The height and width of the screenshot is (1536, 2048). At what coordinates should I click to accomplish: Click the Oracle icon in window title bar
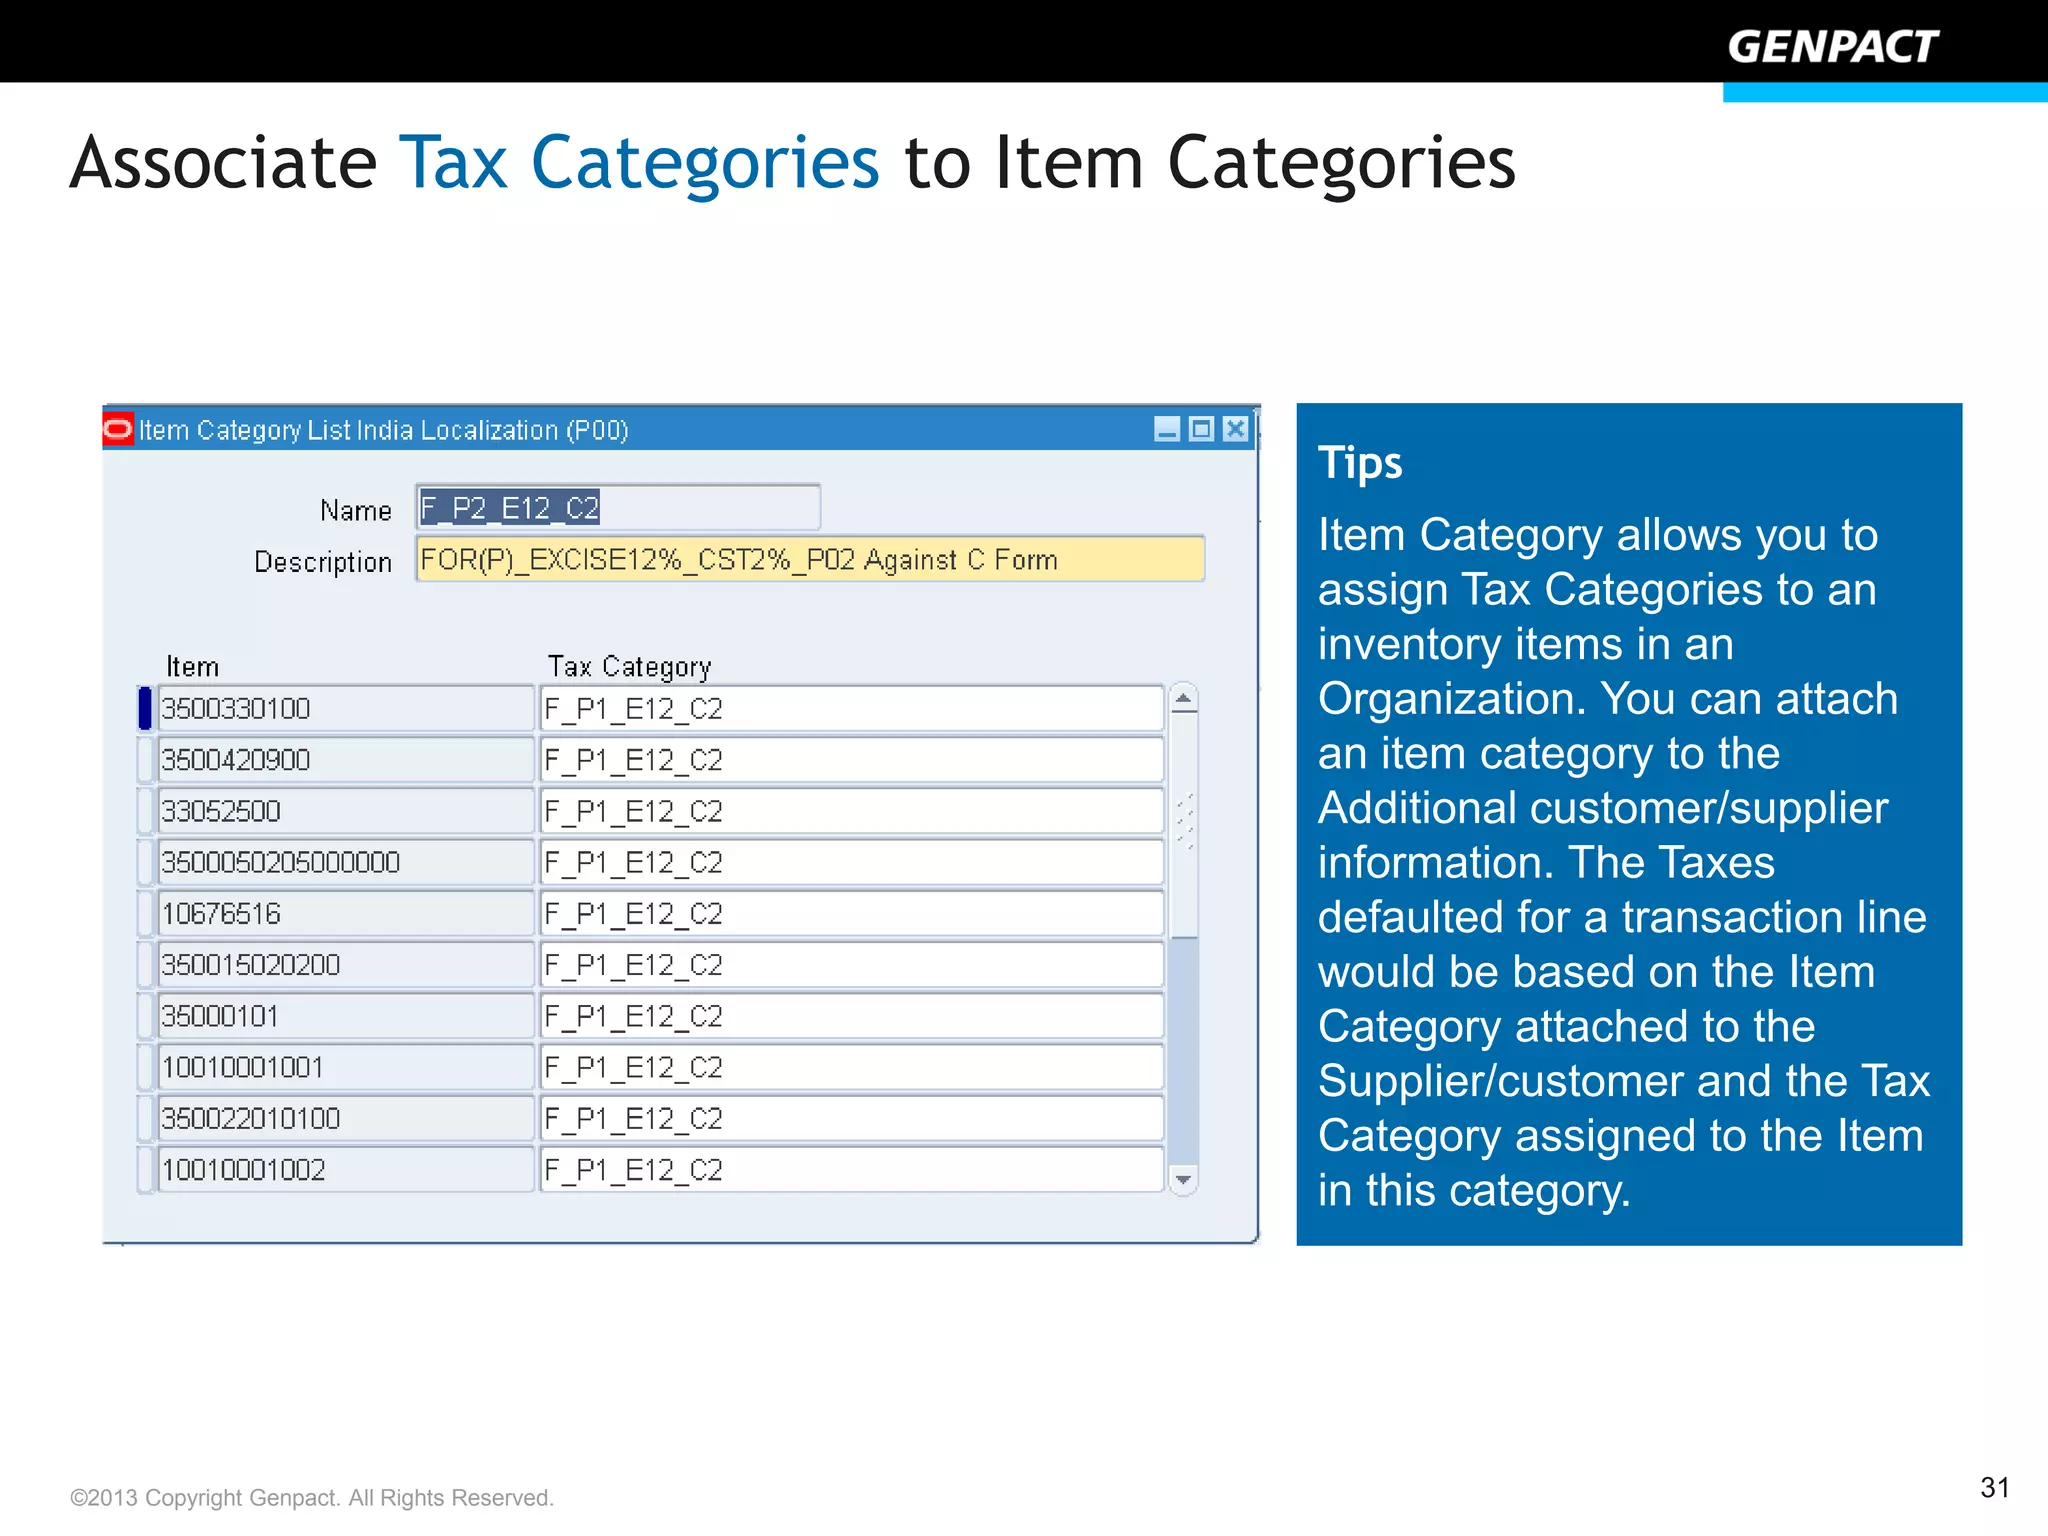pyautogui.click(x=118, y=430)
